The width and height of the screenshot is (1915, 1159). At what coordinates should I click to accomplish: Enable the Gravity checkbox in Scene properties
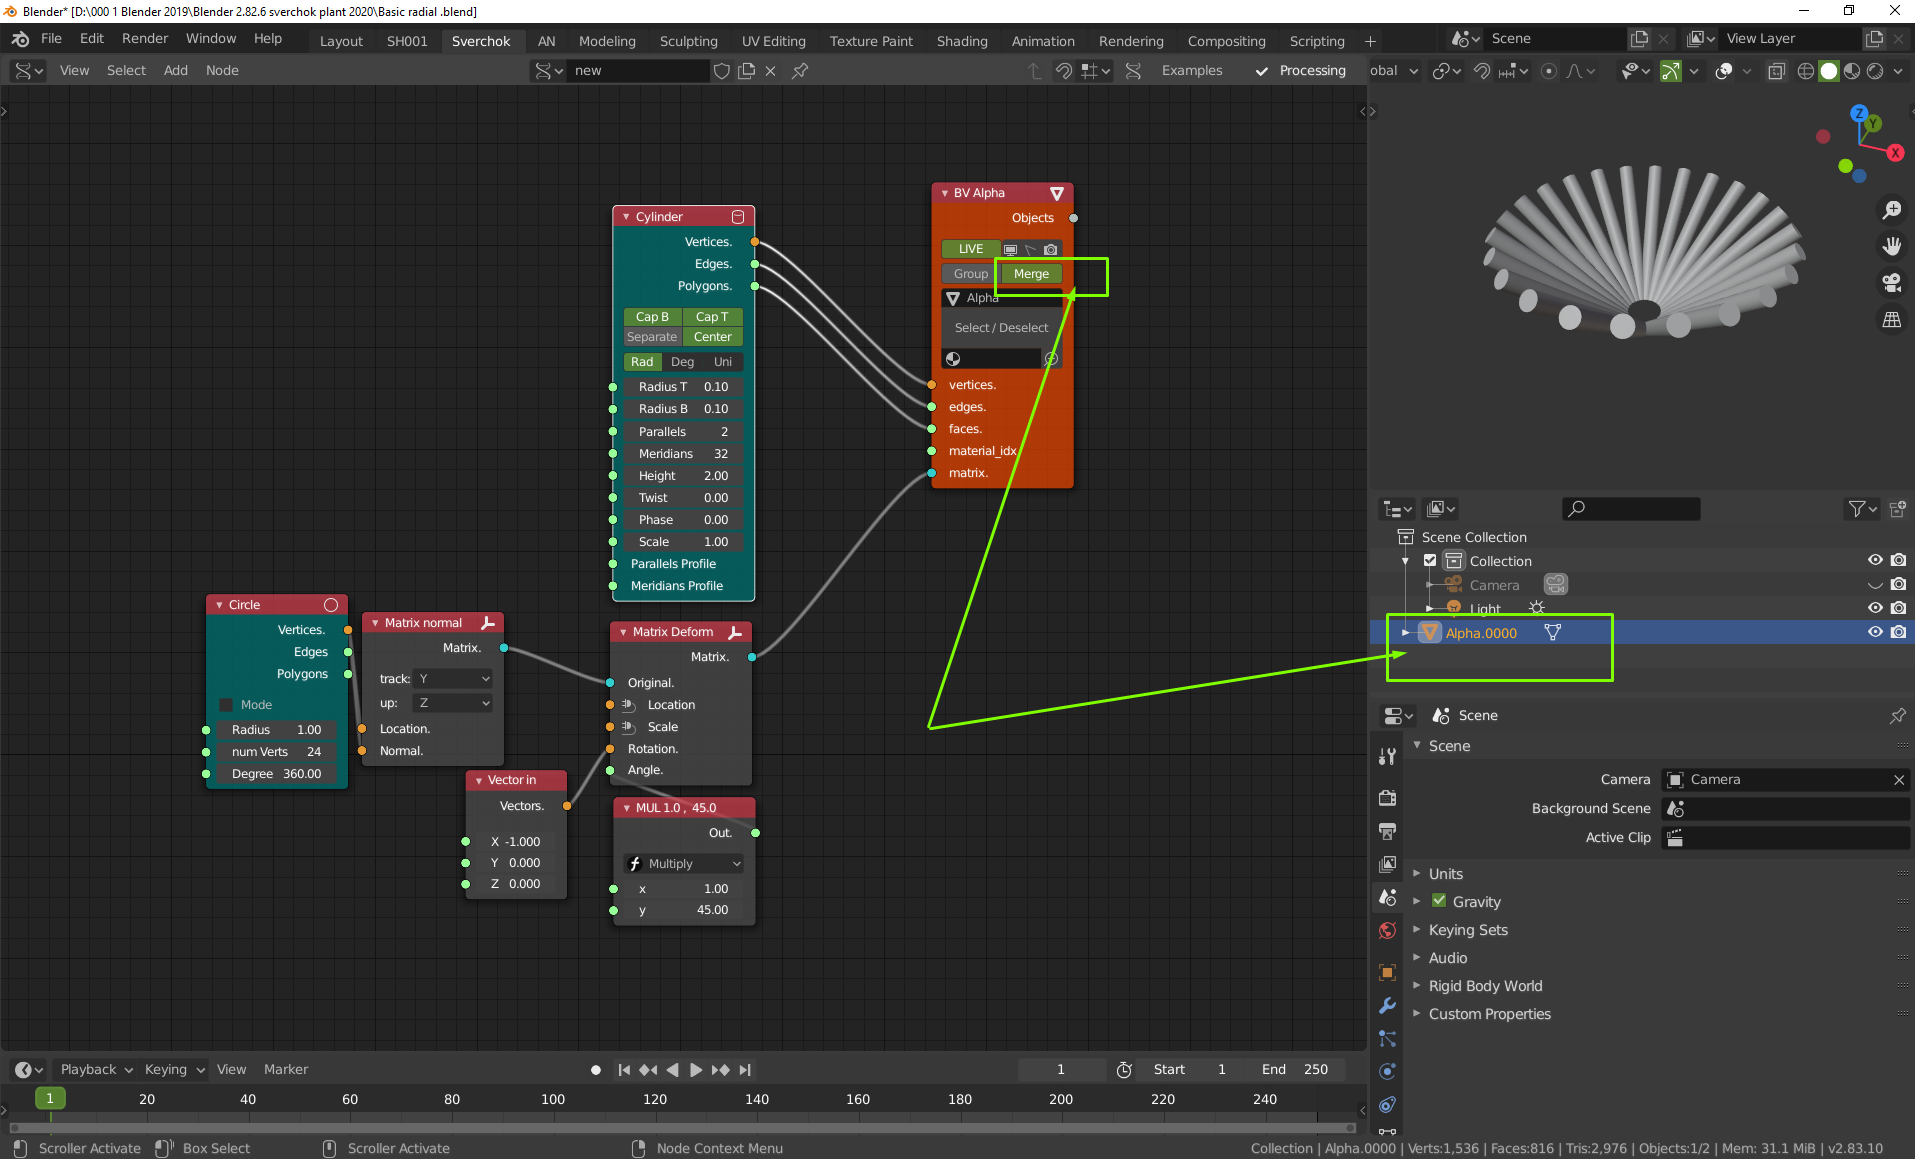1438,901
